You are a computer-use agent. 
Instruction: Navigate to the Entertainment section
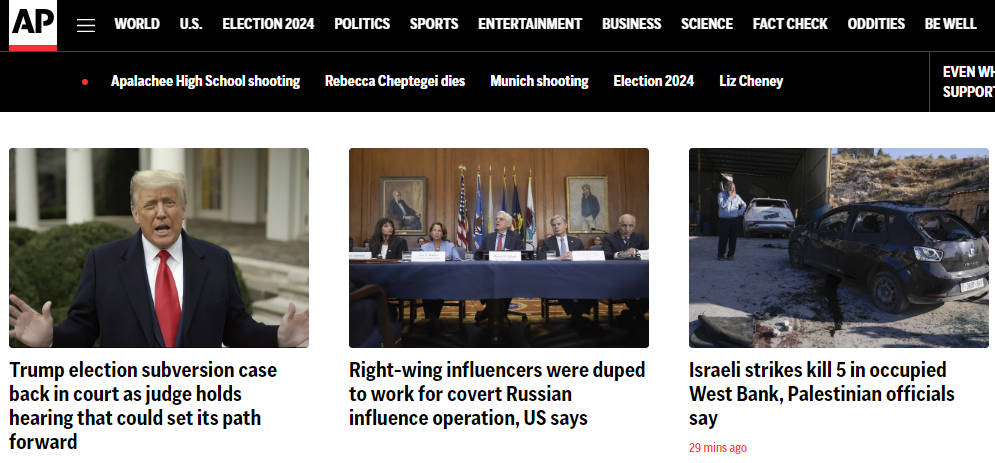[x=530, y=24]
